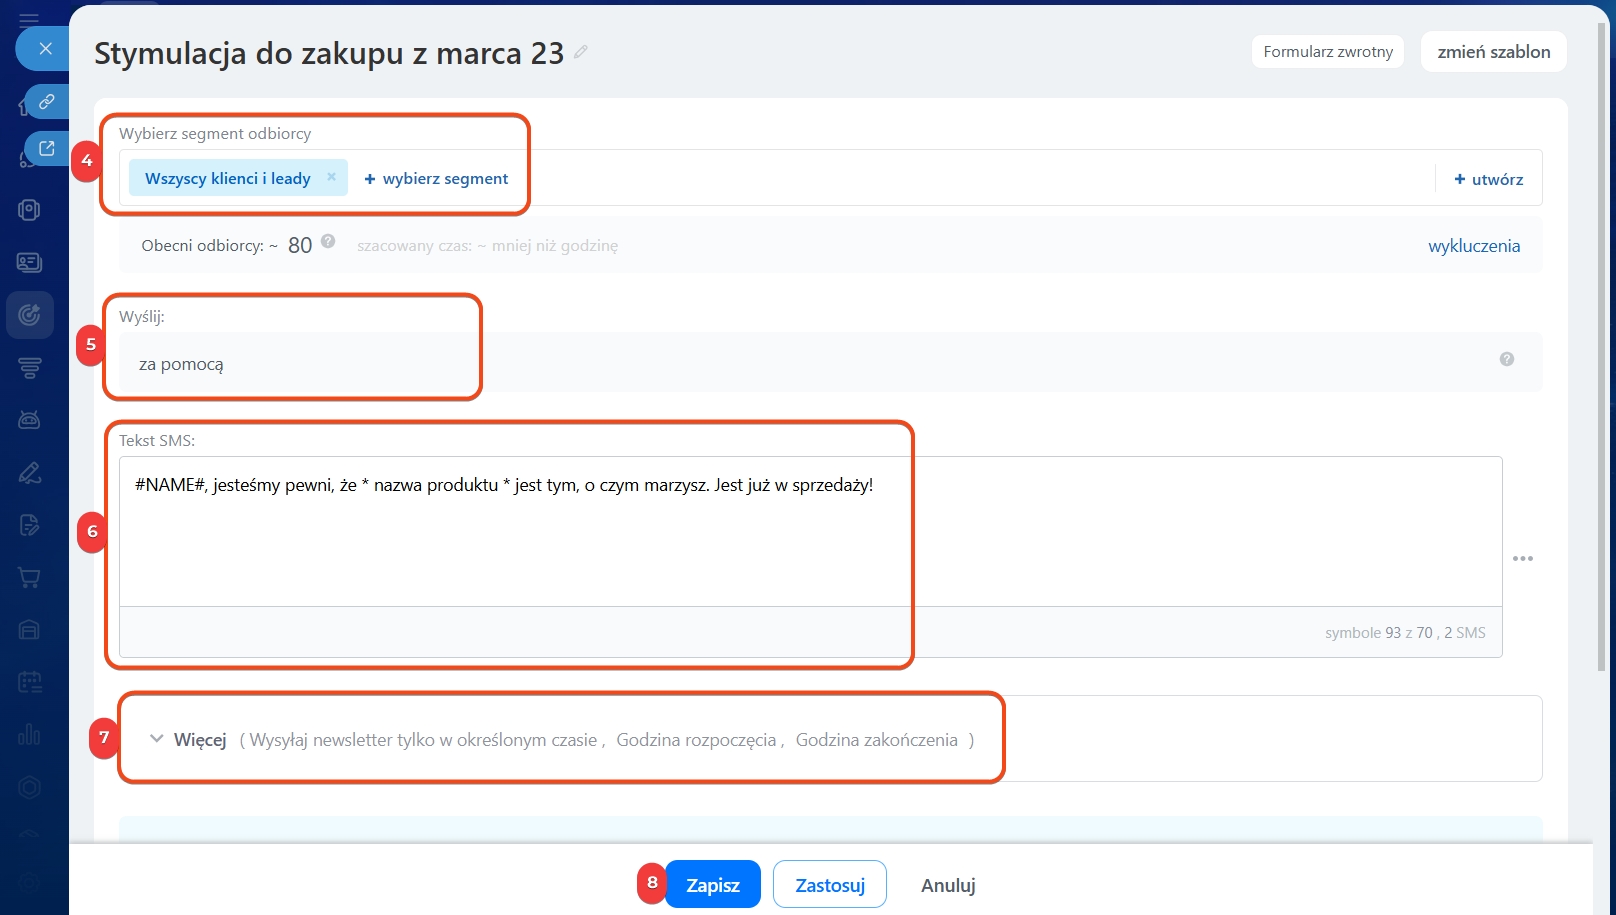This screenshot has height=915, width=1616.
Task: Click the 'Formularz zwrotny' button
Action: 1327,52
